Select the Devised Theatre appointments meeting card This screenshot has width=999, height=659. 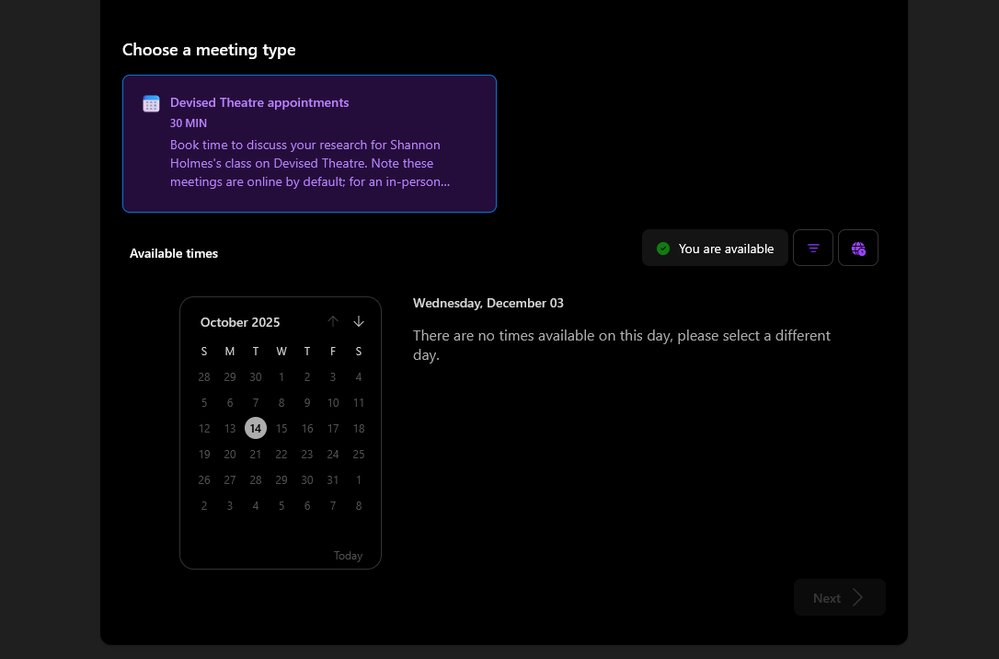[309, 143]
